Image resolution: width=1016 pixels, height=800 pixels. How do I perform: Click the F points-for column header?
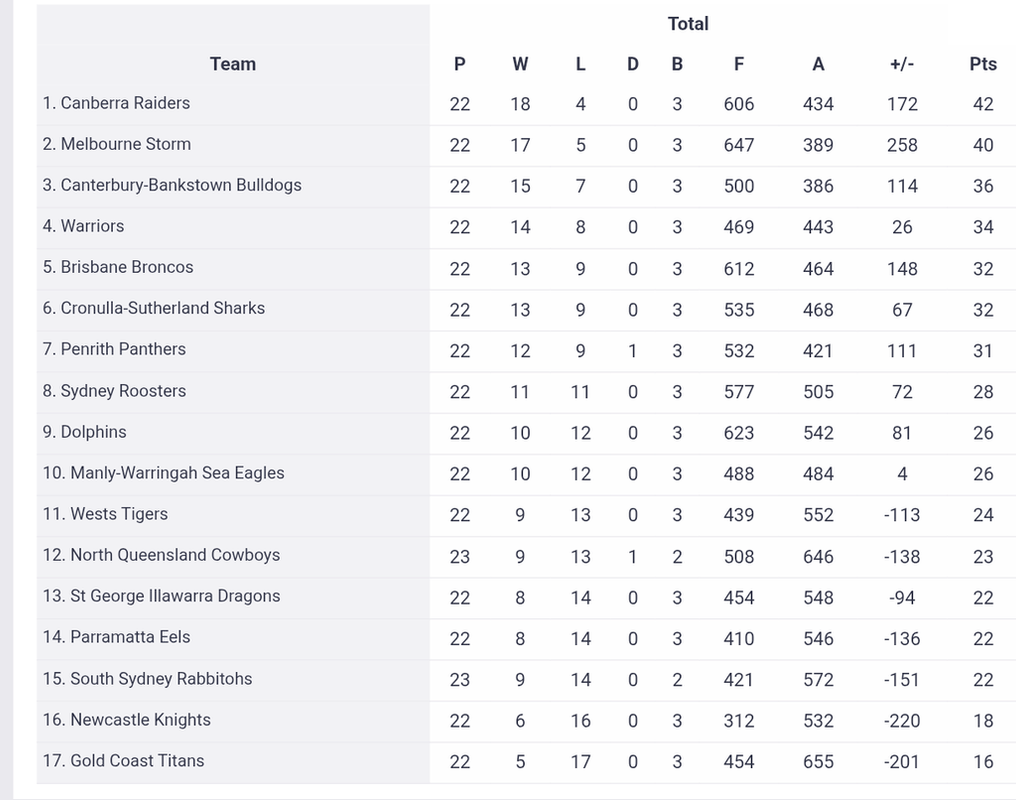click(738, 64)
